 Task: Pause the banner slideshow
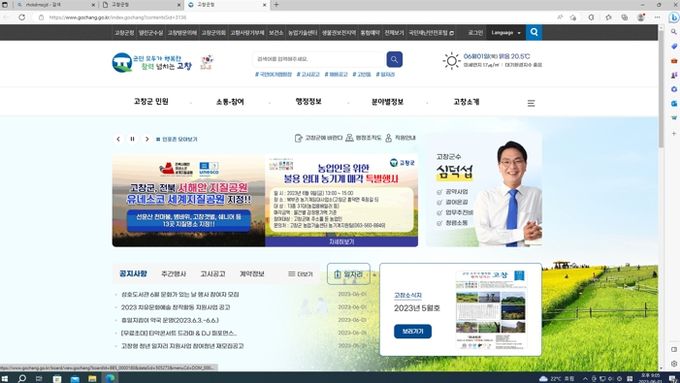(x=132, y=139)
